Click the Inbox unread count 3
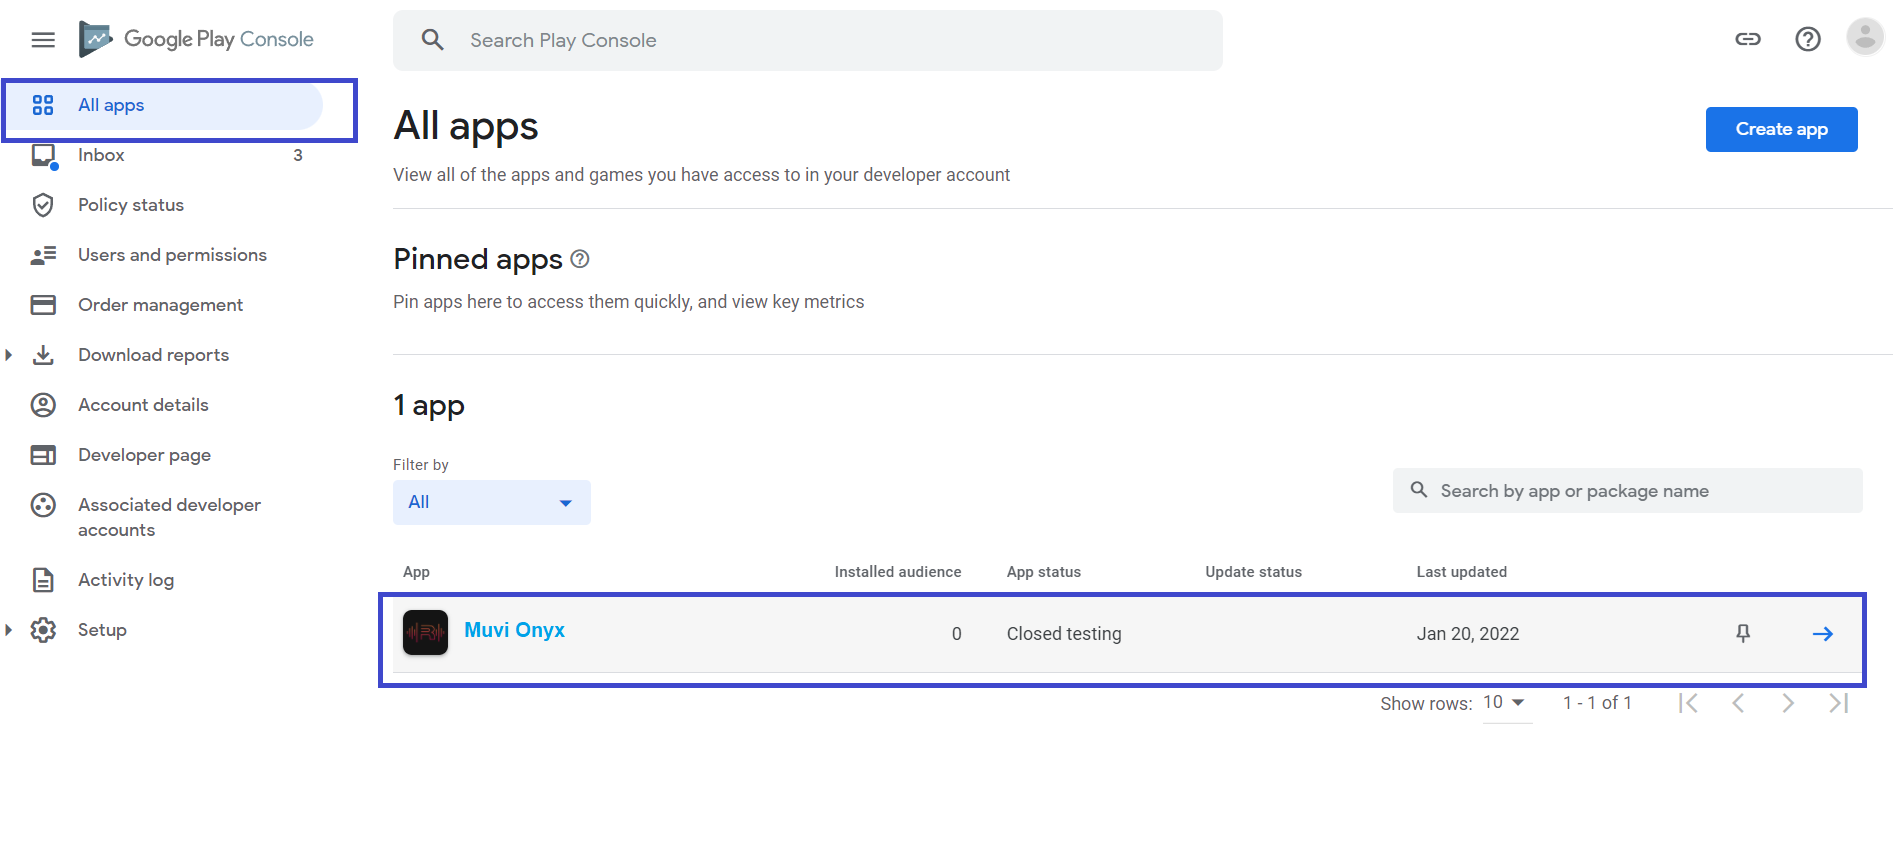This screenshot has height=867, width=1899. point(298,155)
